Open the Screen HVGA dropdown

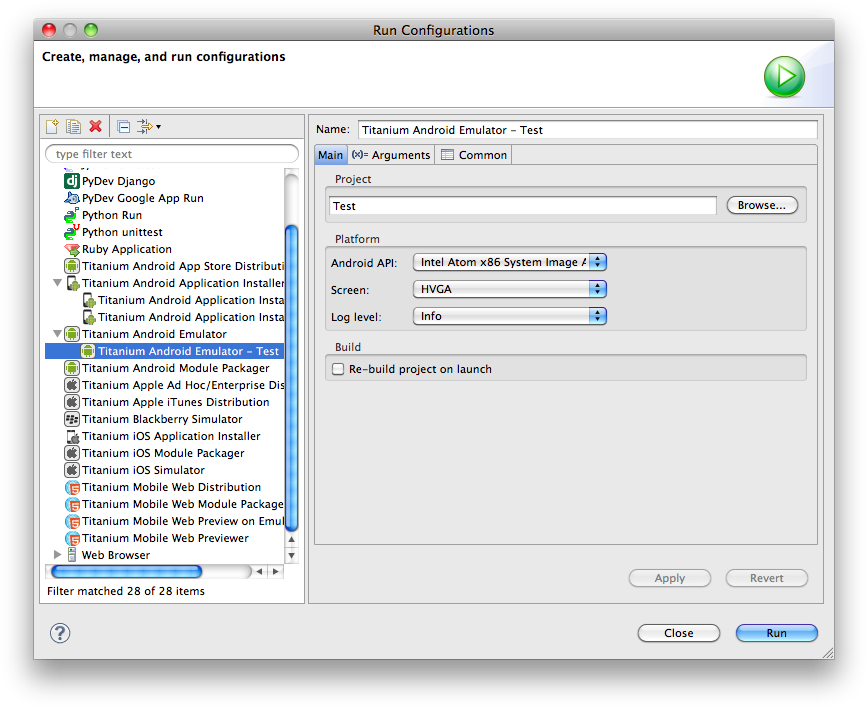click(510, 289)
